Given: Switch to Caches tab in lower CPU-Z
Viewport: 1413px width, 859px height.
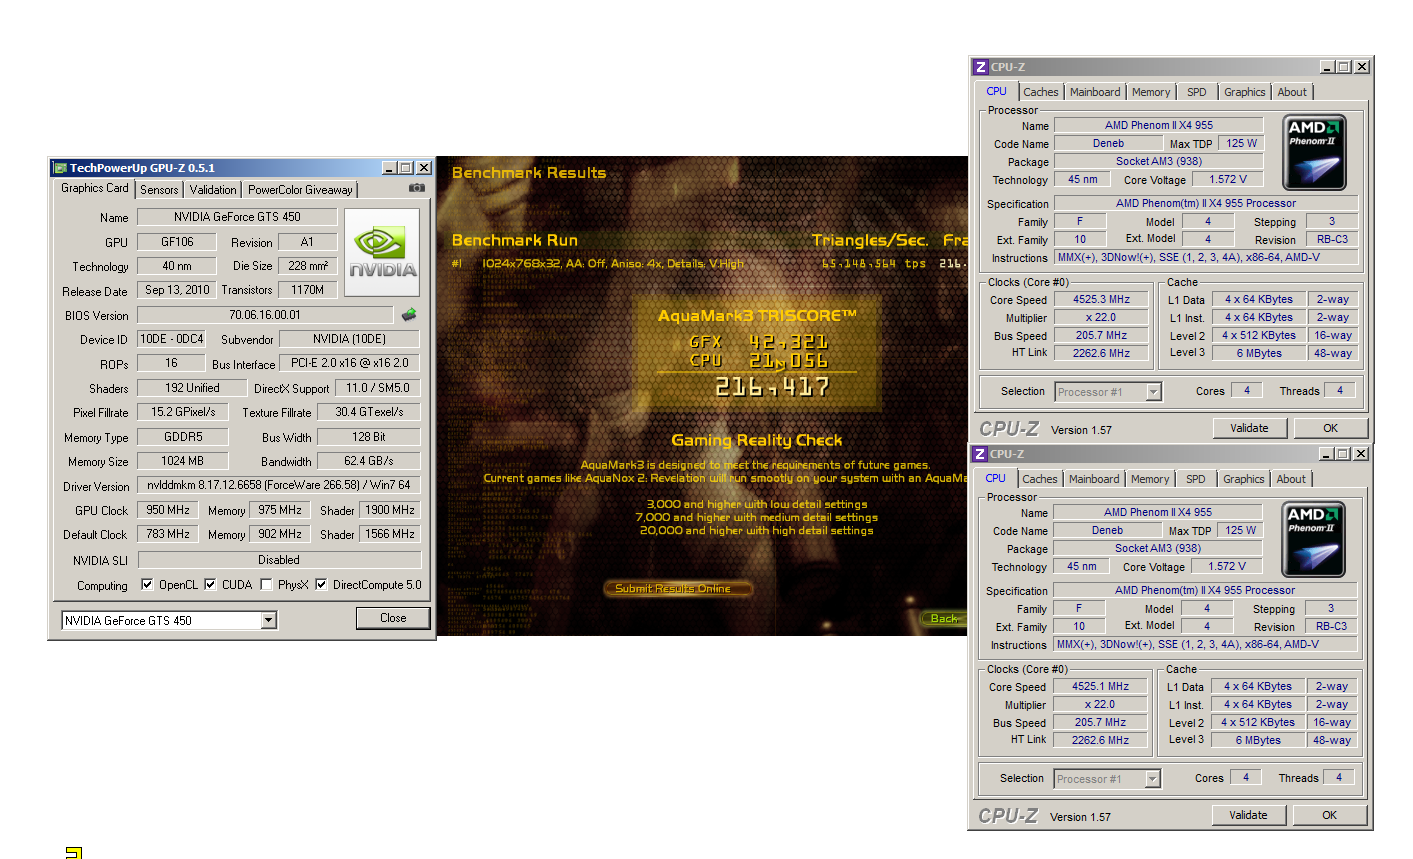Looking at the screenshot, I should pos(1040,479).
